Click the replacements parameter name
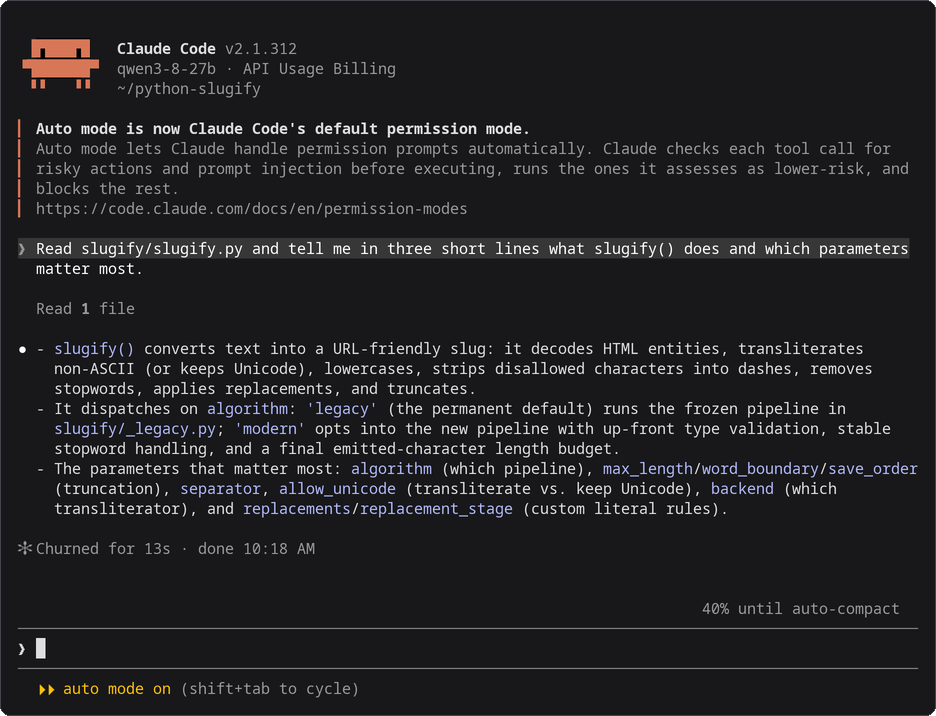The image size is (936, 716). tap(297, 509)
